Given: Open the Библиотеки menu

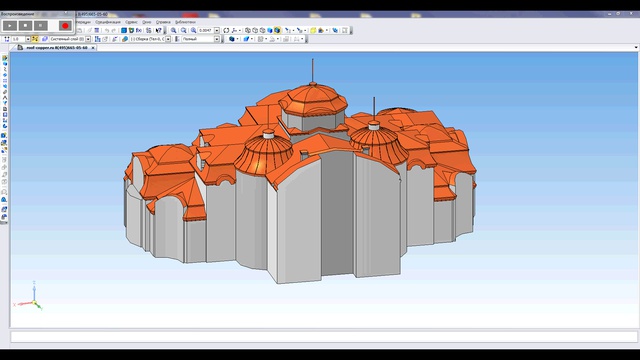Looking at the screenshot, I should pos(185,22).
